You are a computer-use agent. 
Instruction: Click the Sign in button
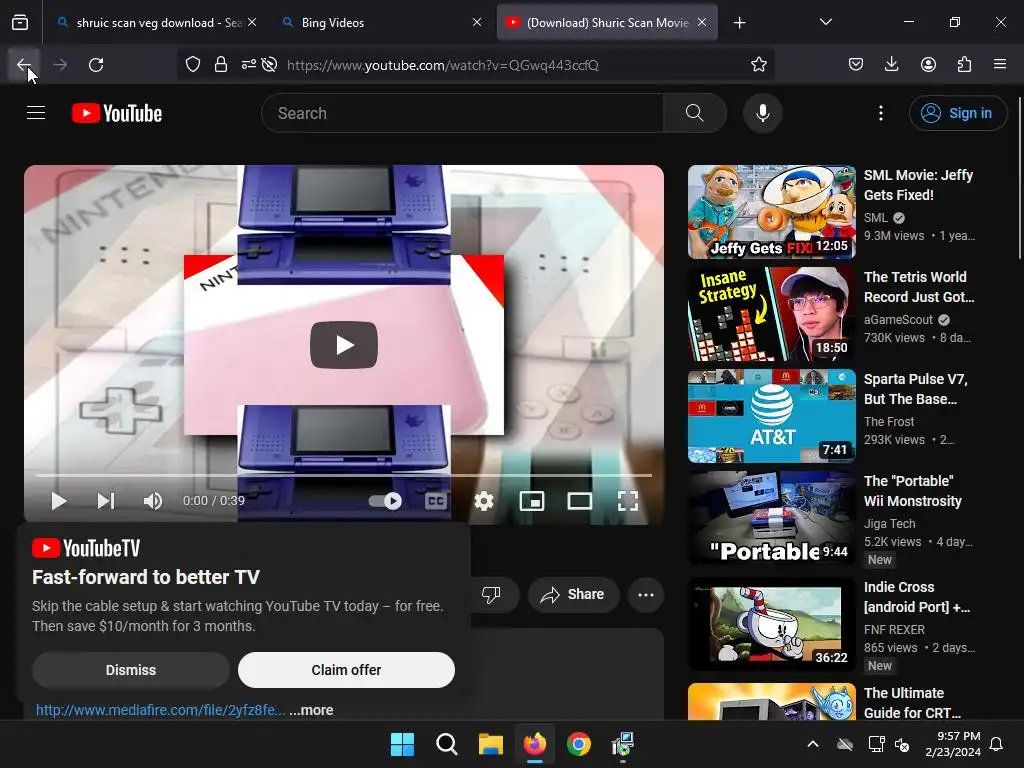(957, 113)
